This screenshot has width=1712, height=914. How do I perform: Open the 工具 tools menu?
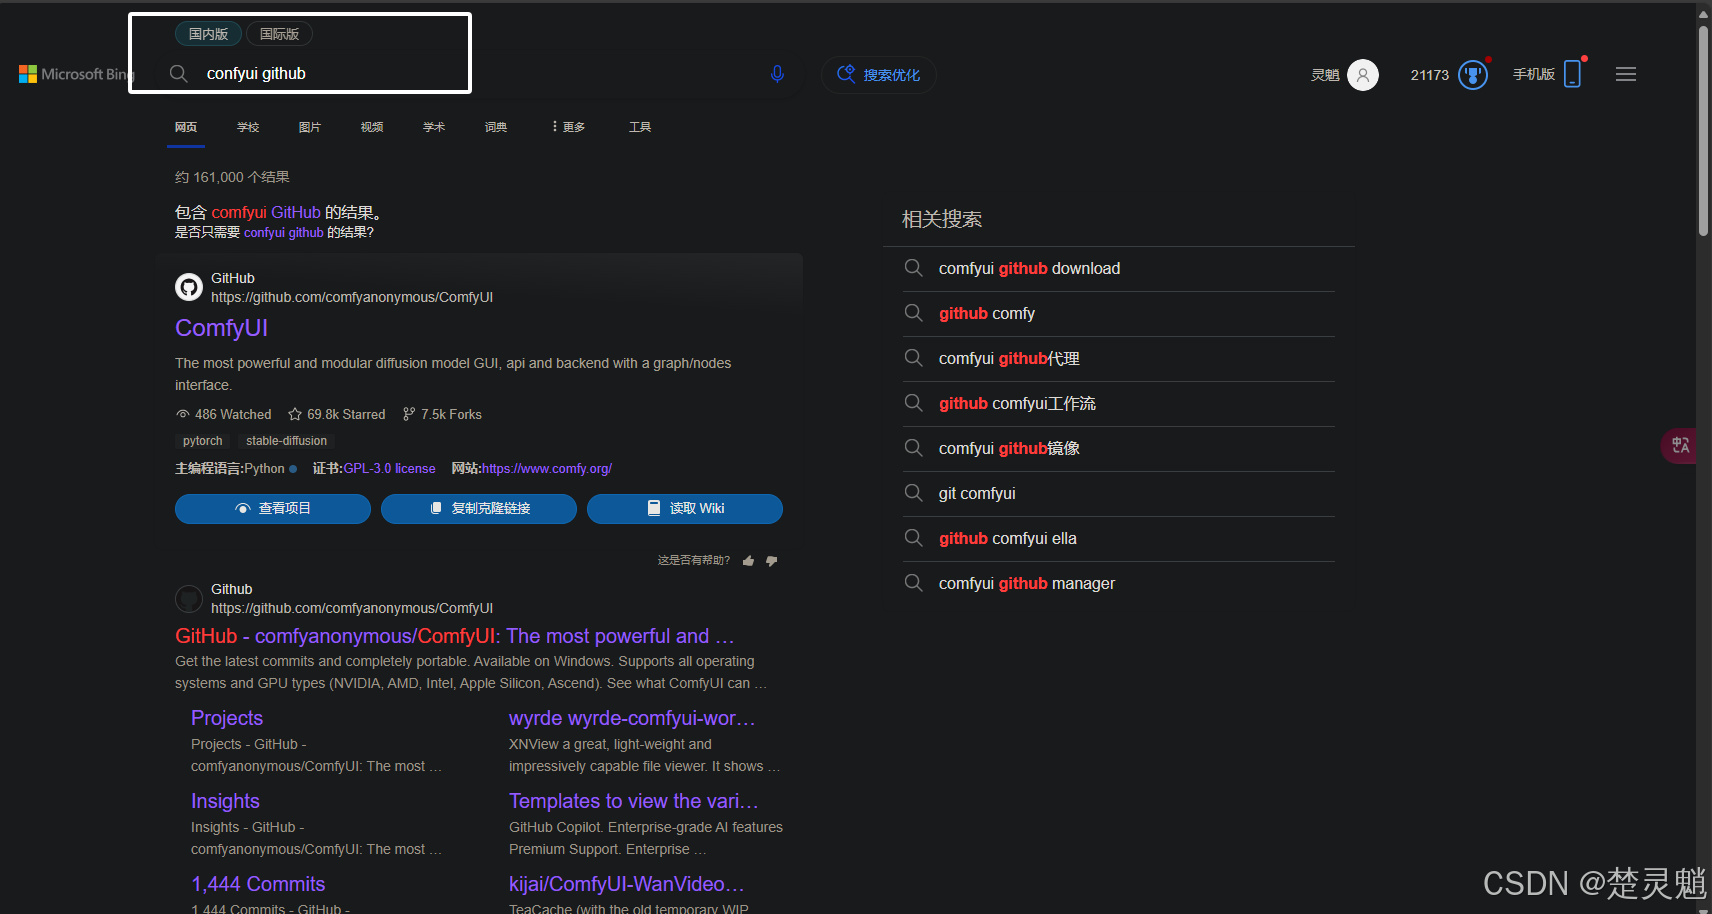point(640,127)
